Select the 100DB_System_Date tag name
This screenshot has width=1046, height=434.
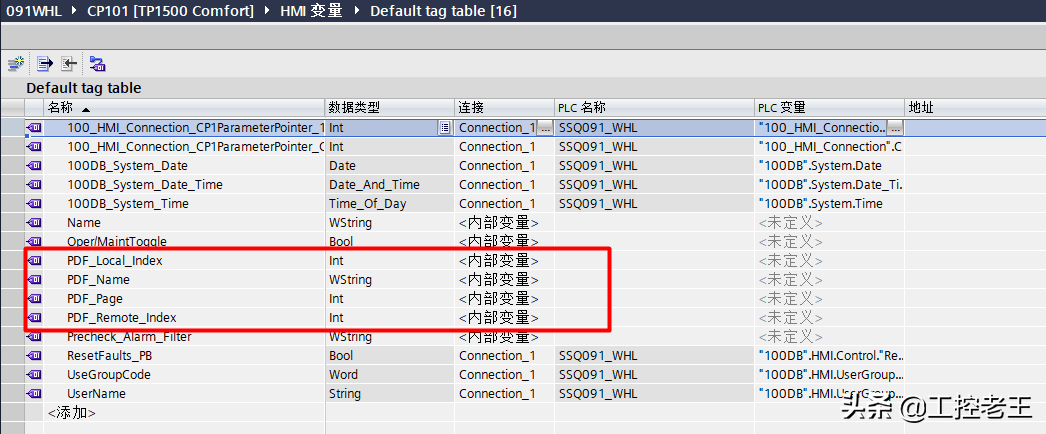tap(127, 165)
